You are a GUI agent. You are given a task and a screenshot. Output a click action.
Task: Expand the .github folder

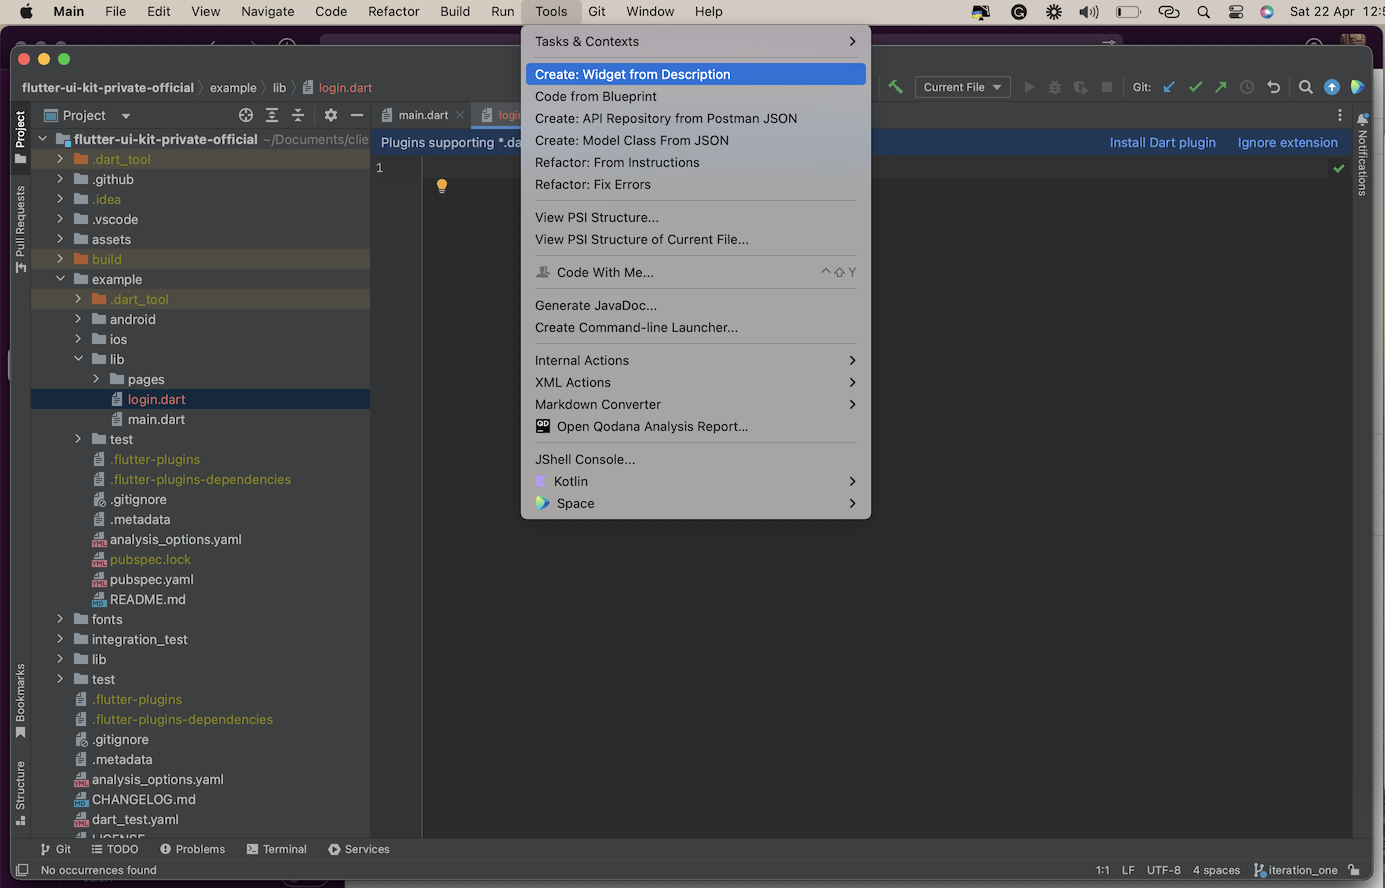coord(61,179)
